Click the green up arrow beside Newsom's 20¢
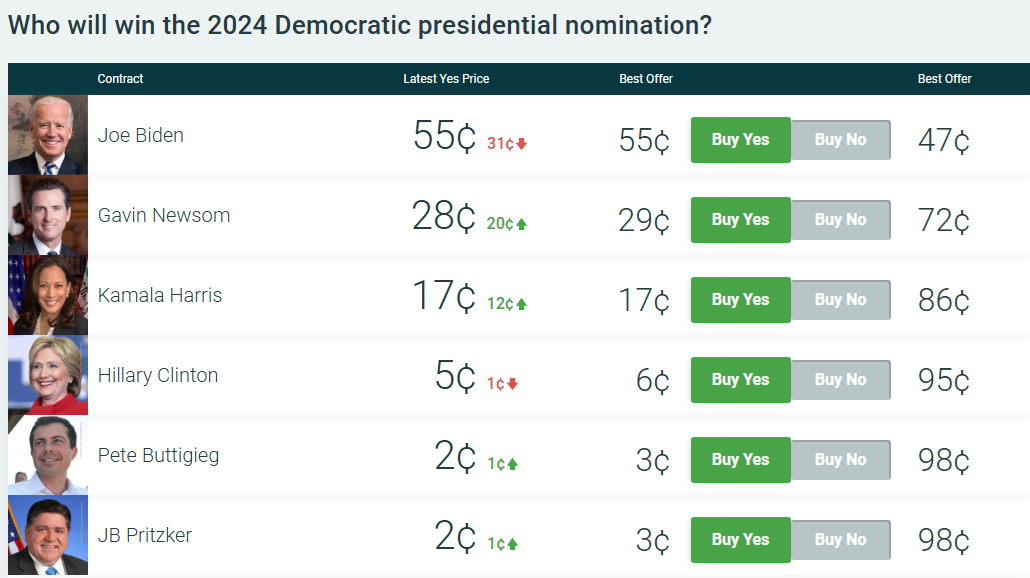This screenshot has height=578, width=1030. pos(522,224)
